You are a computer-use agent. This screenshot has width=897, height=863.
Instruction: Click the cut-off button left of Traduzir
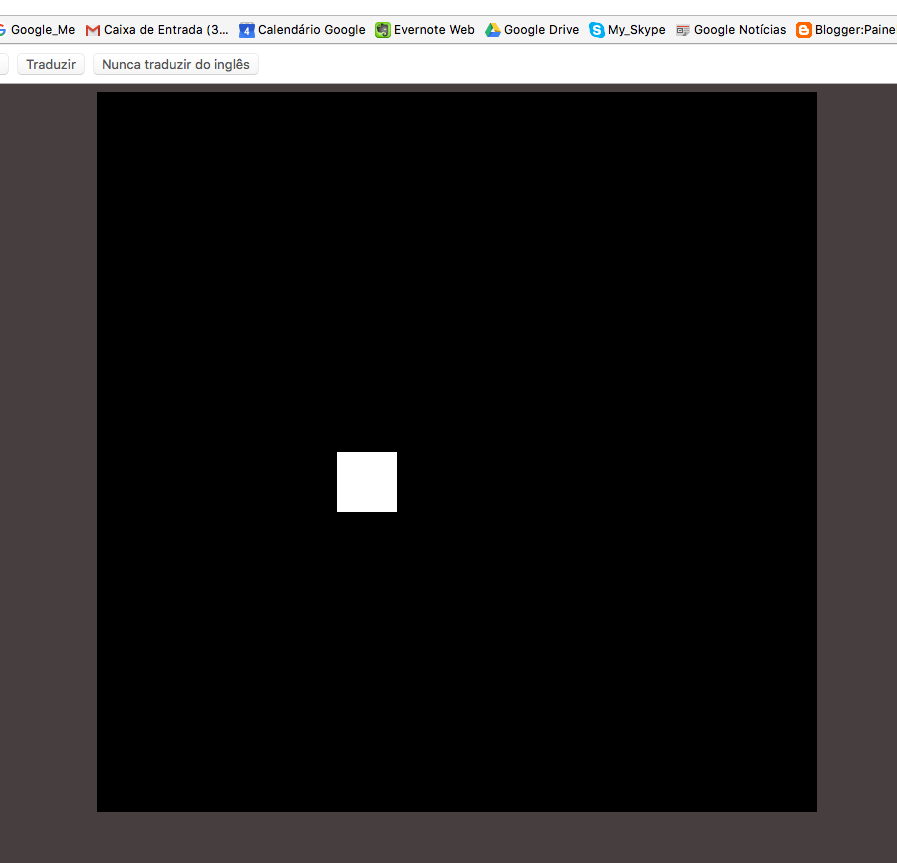pos(4,64)
